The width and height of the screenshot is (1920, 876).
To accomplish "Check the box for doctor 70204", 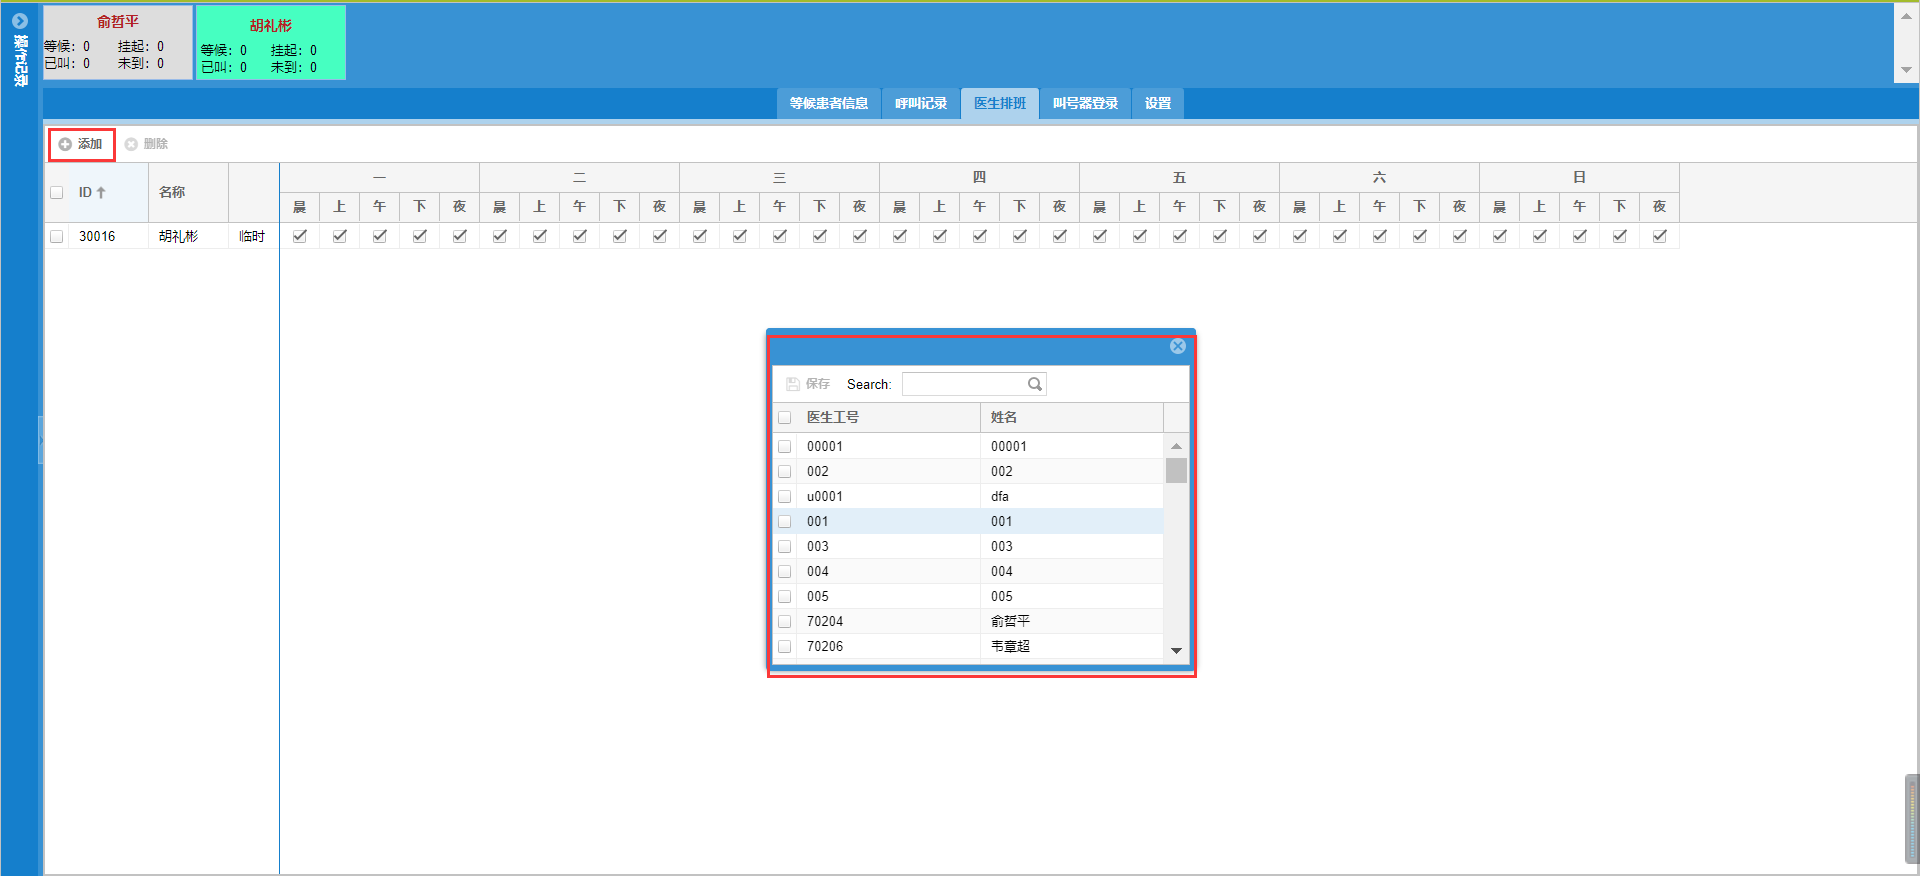I will pyautogui.click(x=785, y=622).
